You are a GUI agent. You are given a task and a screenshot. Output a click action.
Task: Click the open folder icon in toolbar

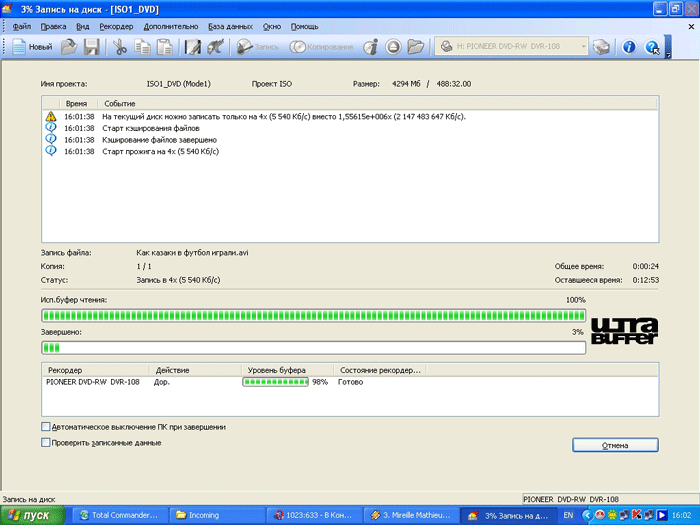pos(69,47)
